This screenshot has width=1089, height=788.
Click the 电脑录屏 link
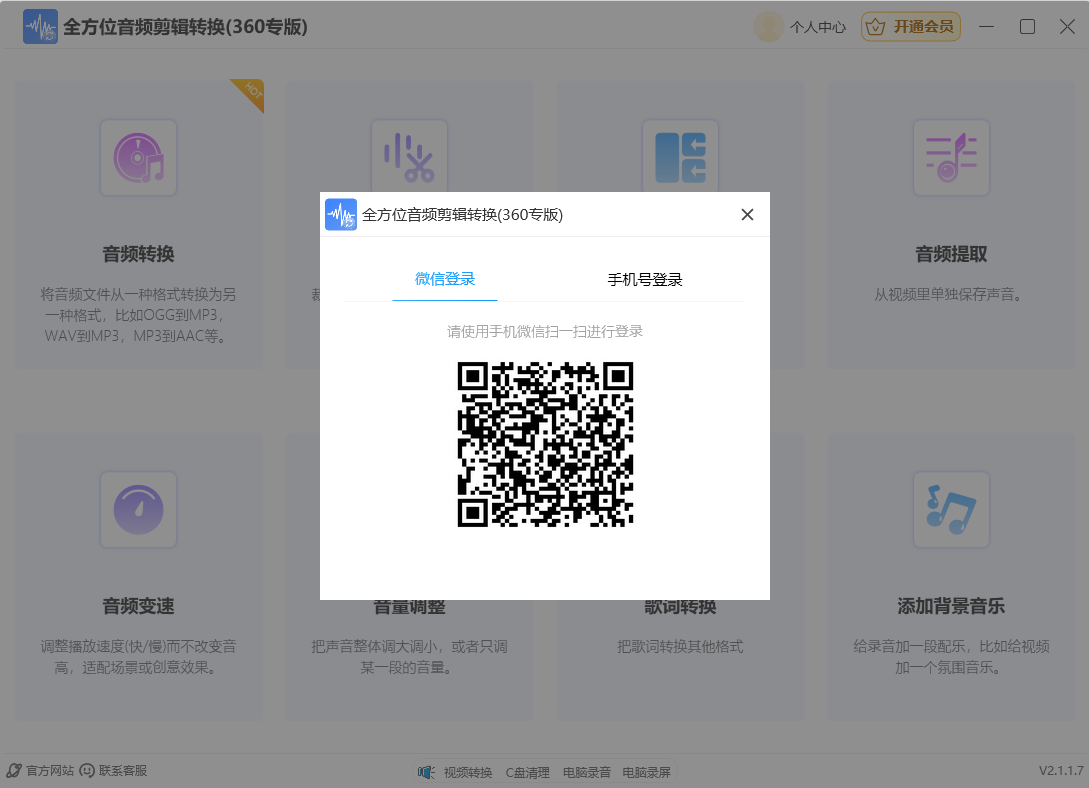646,772
